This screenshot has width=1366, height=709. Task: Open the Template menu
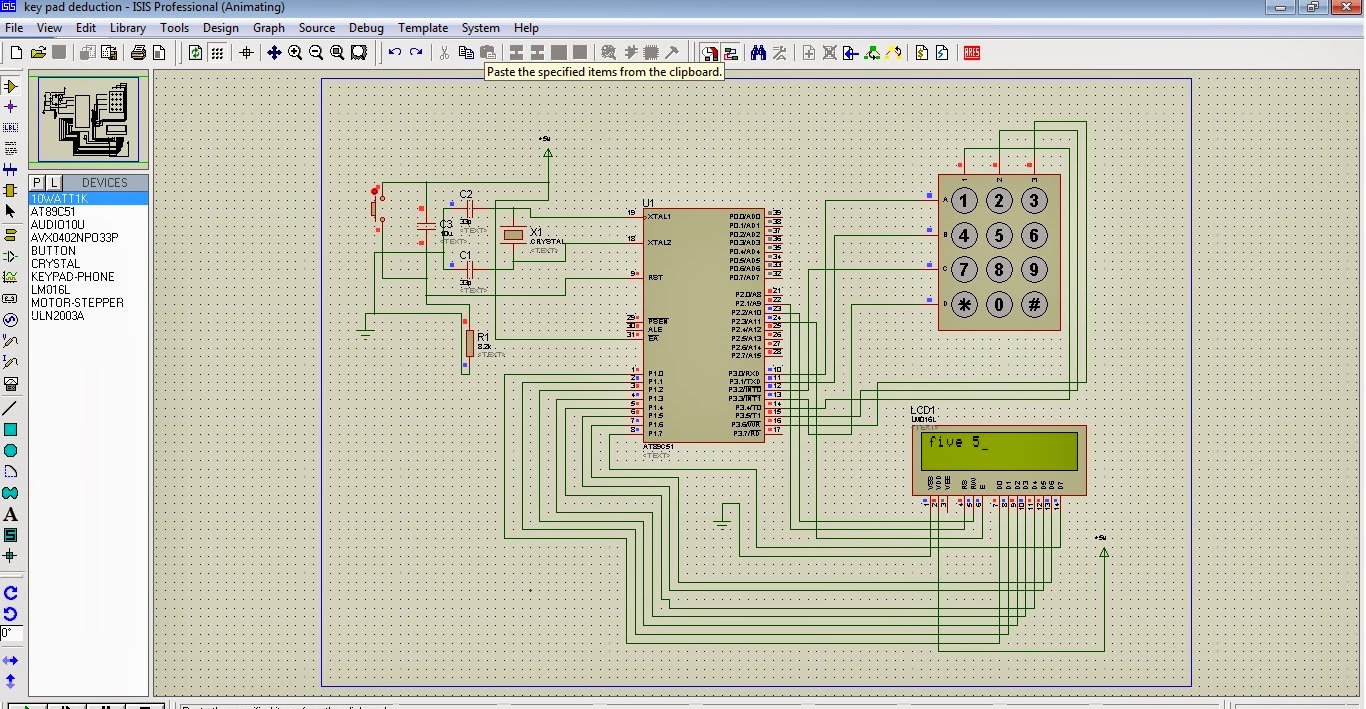423,28
